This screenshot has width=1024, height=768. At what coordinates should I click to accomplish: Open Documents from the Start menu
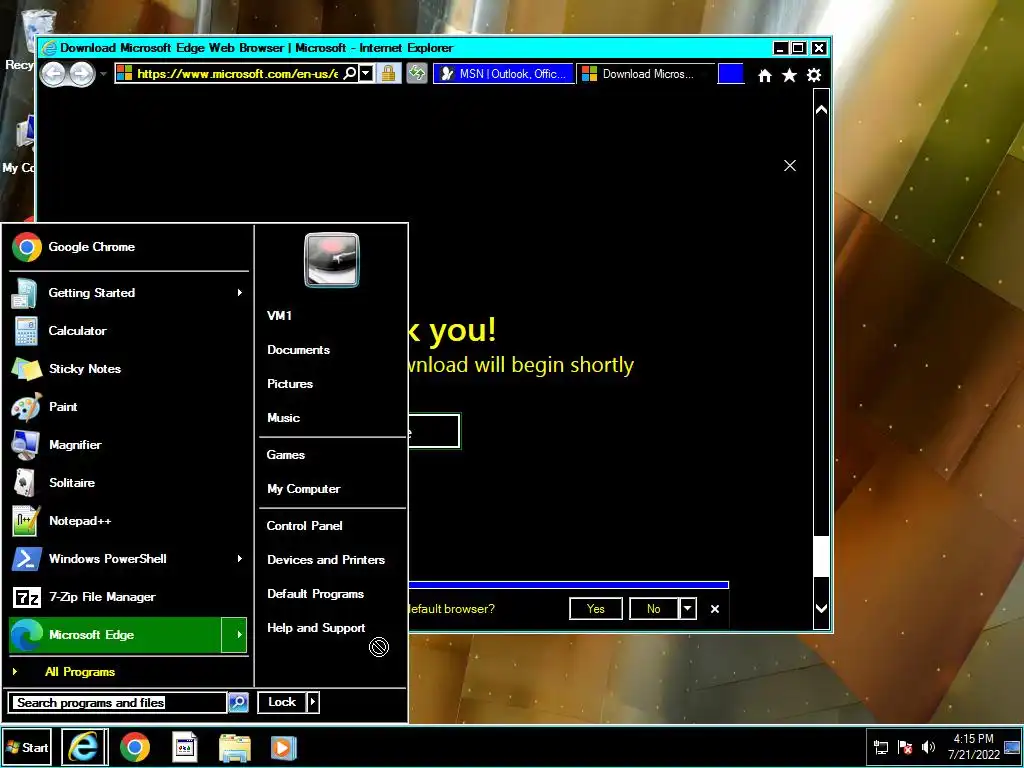(x=298, y=349)
